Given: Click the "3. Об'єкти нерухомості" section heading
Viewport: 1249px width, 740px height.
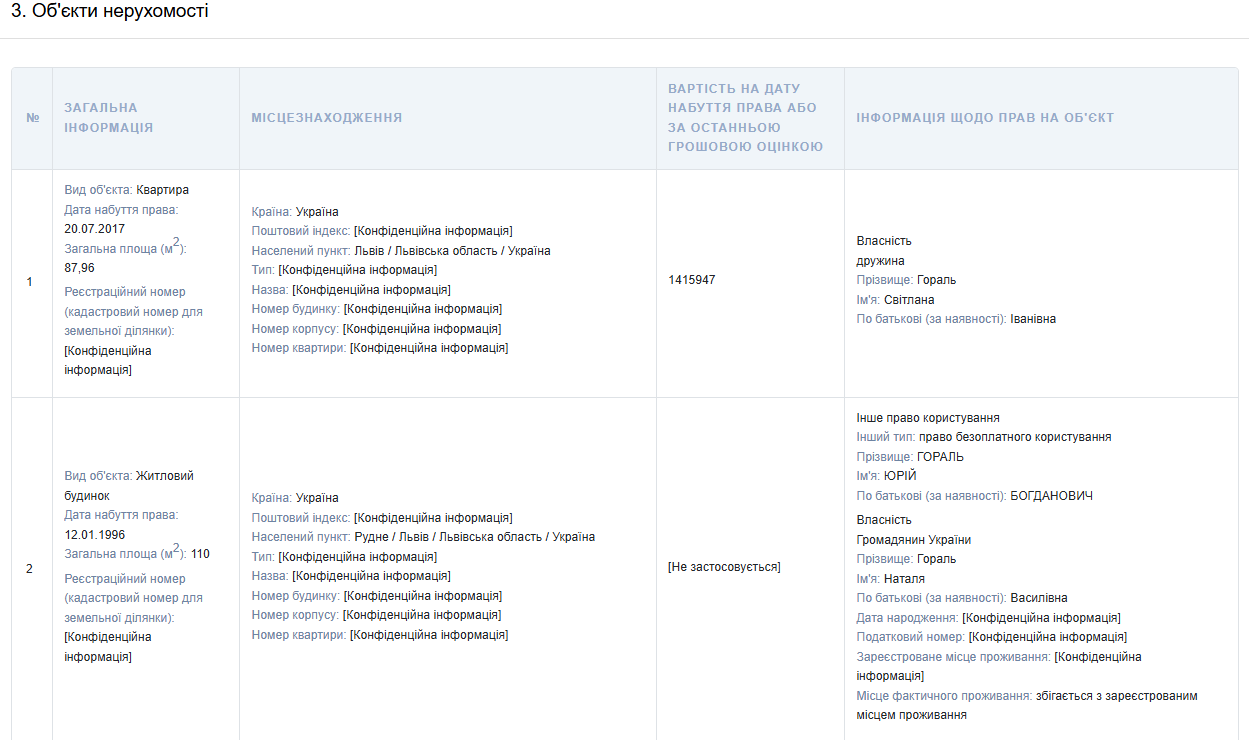Looking at the screenshot, I should click(x=110, y=13).
